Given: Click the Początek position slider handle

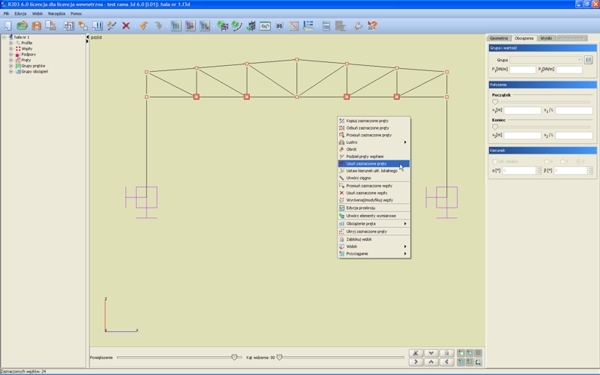Looking at the screenshot, I should pyautogui.click(x=495, y=102).
